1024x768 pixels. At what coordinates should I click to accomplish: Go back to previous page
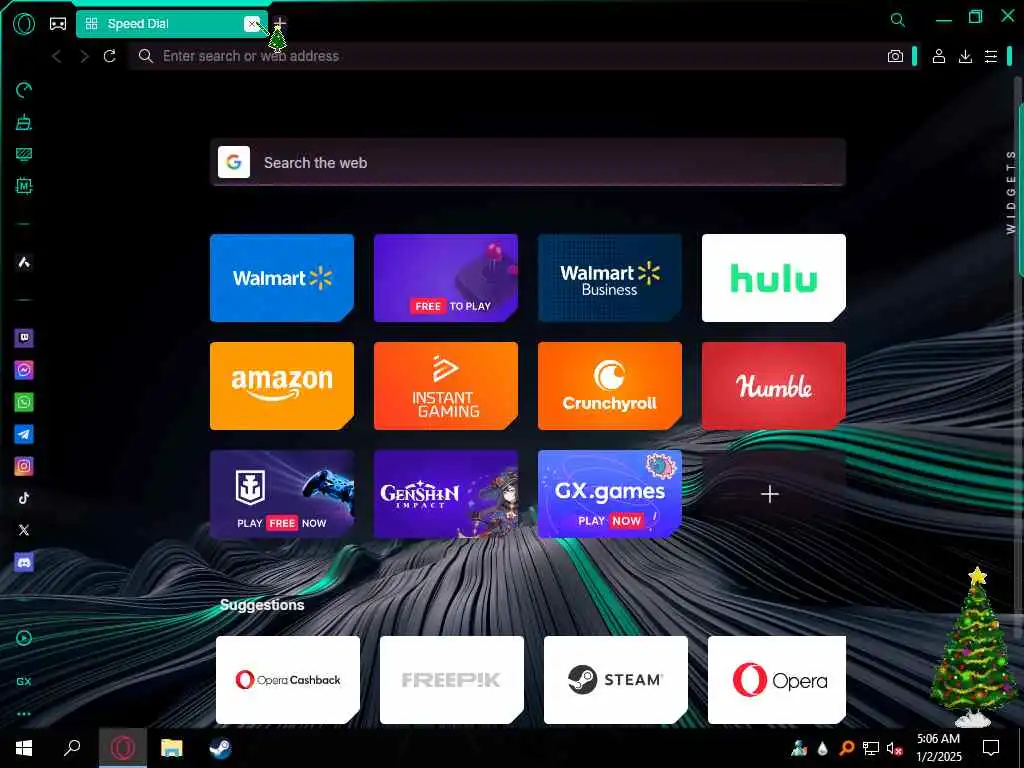57,57
